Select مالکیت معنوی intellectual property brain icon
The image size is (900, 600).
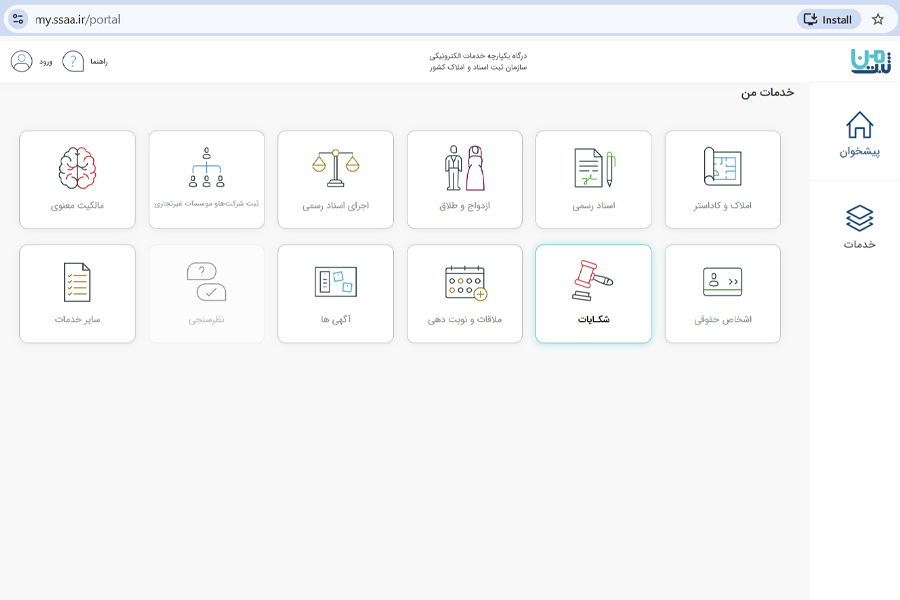[x=77, y=179]
